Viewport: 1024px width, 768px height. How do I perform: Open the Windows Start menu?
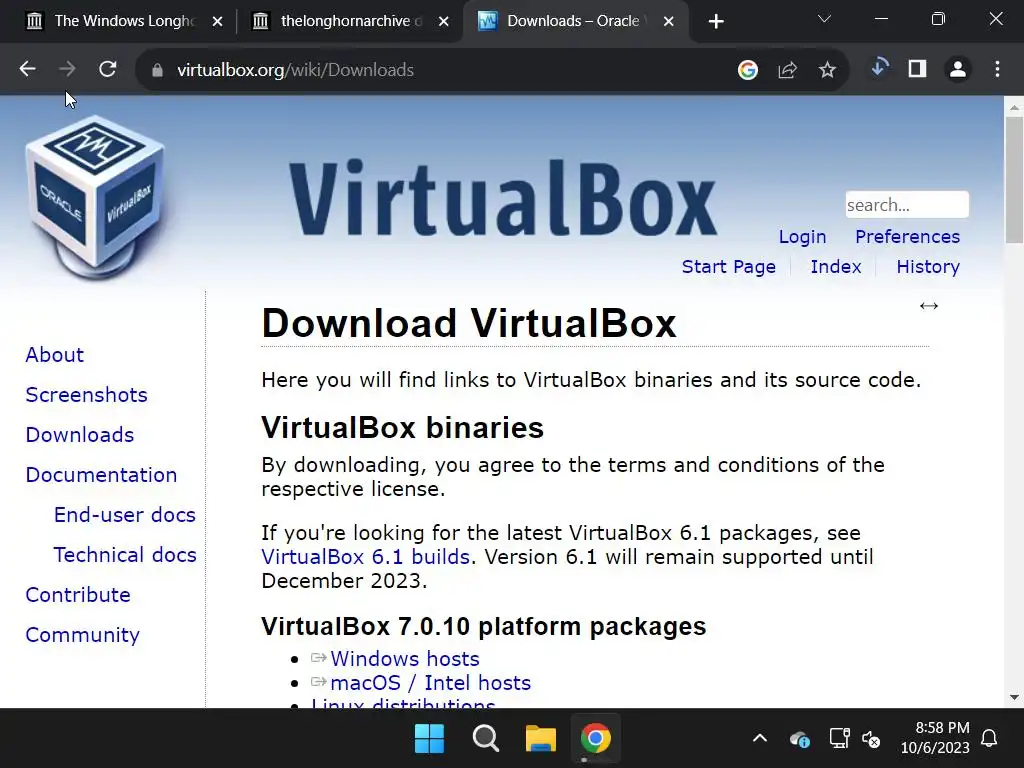point(429,739)
